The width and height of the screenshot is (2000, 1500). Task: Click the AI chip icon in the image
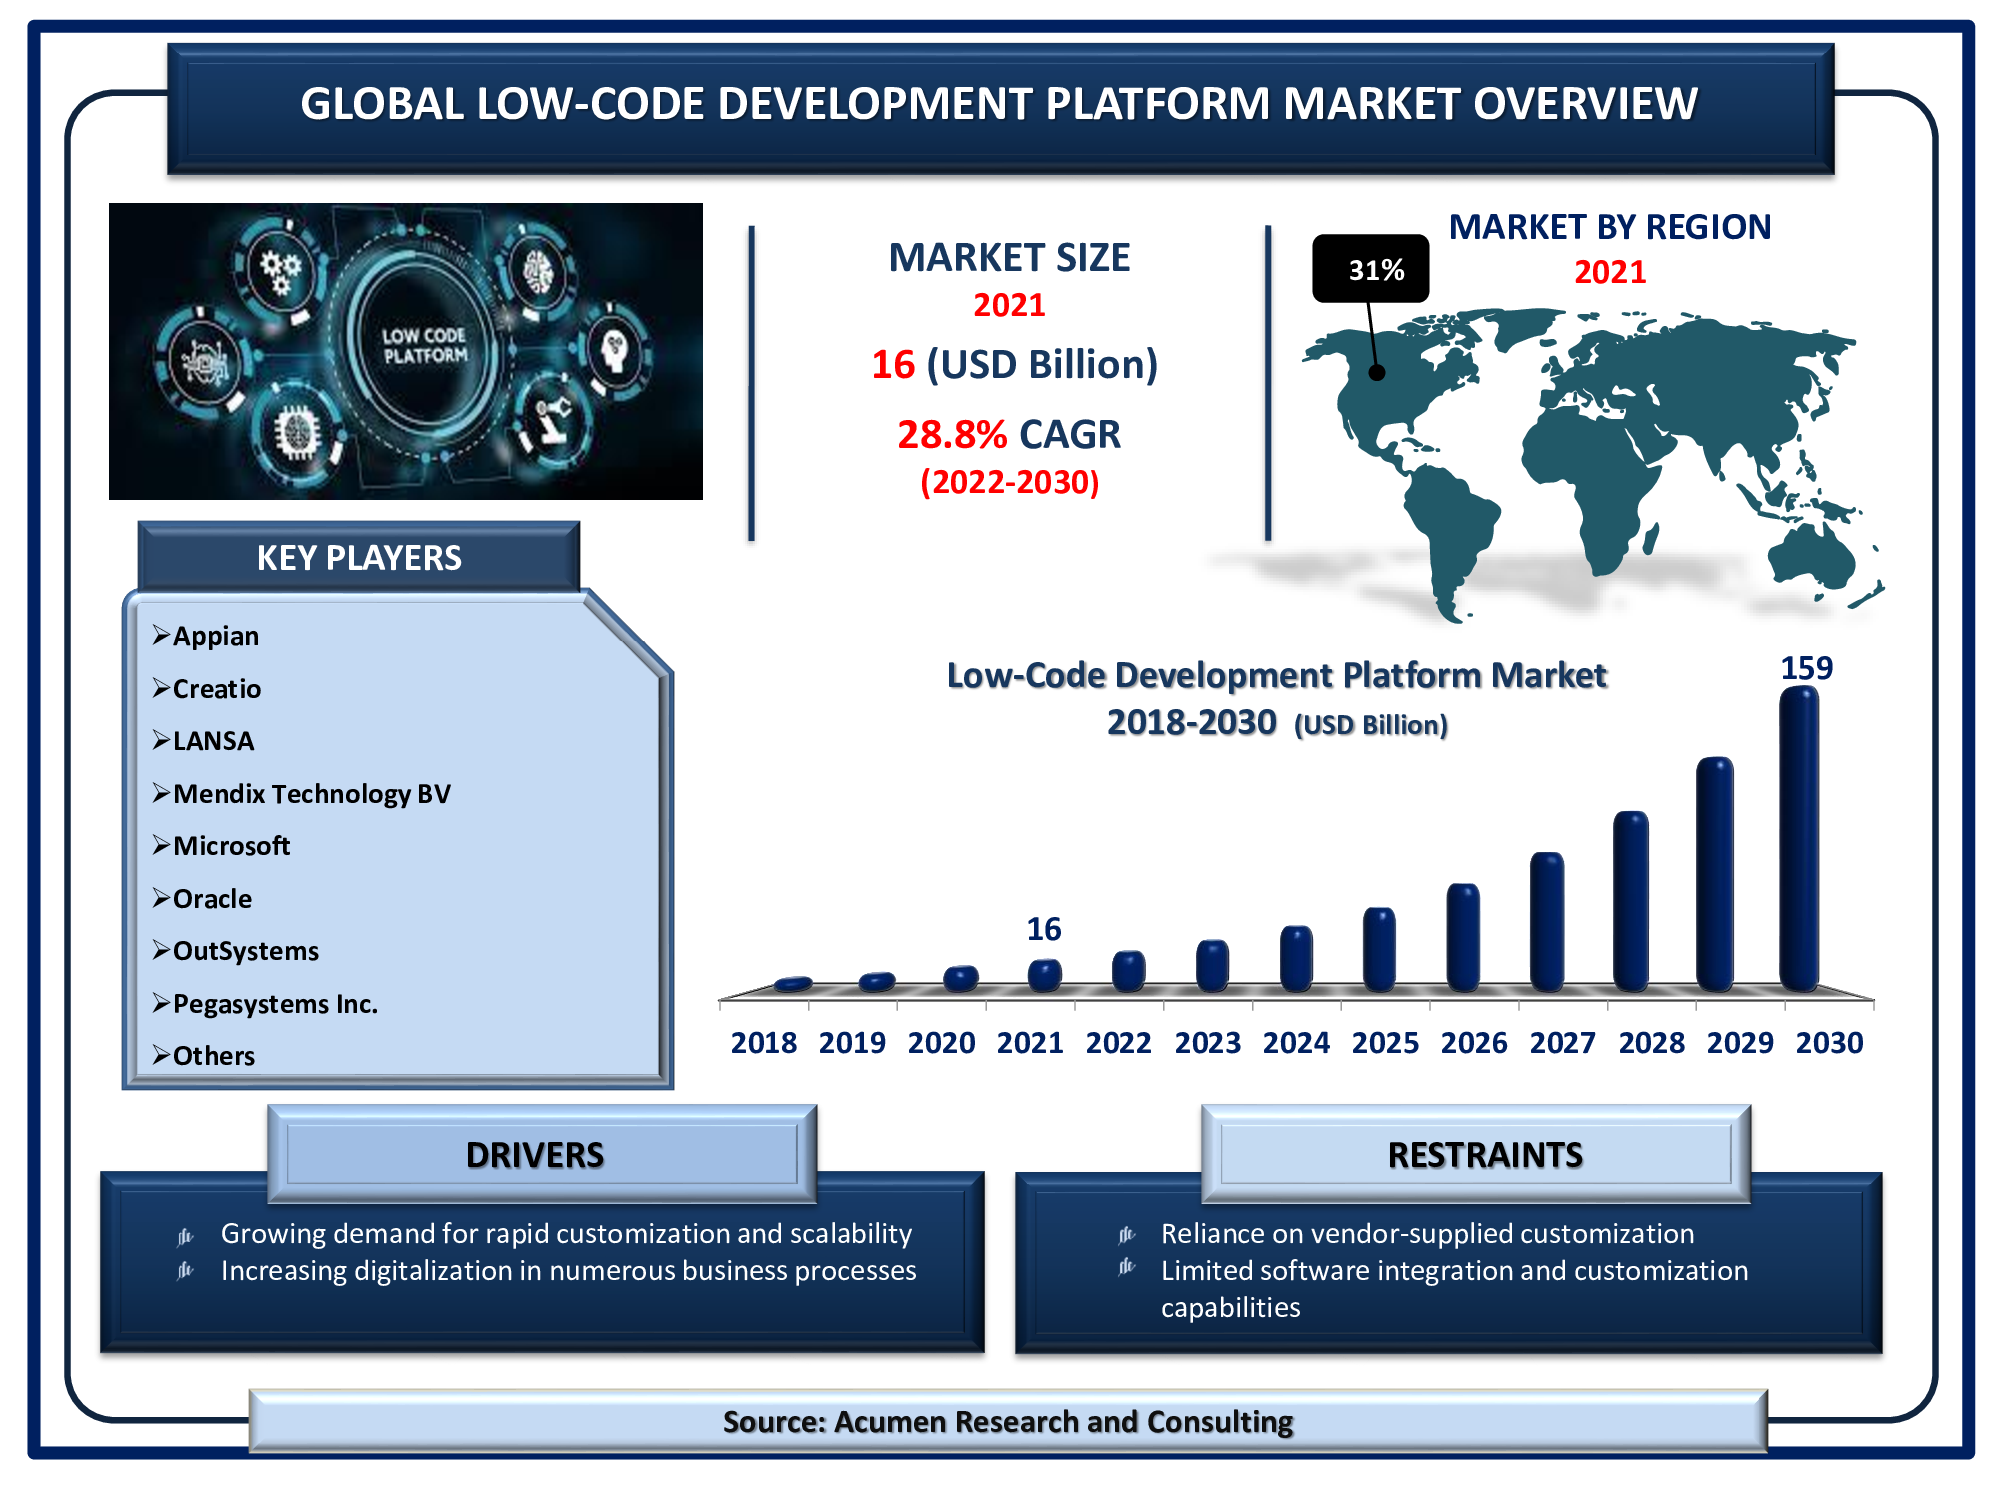coord(298,432)
